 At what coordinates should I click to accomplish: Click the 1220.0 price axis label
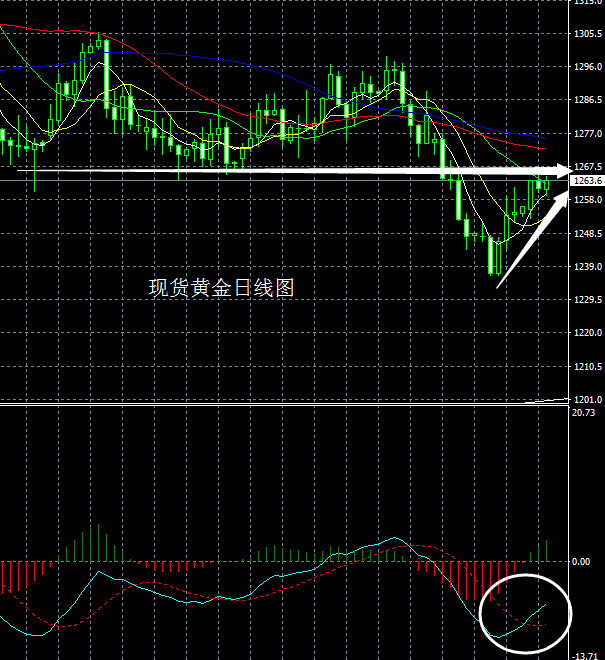pyautogui.click(x=588, y=333)
